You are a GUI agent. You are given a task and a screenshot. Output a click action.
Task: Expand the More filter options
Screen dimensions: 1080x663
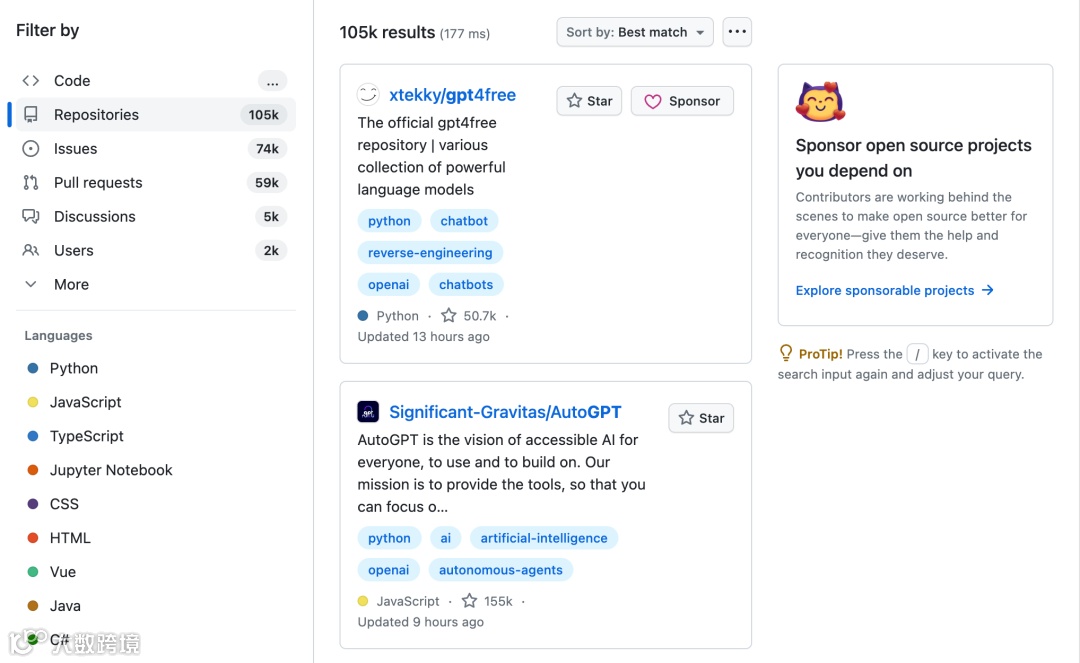[71, 284]
